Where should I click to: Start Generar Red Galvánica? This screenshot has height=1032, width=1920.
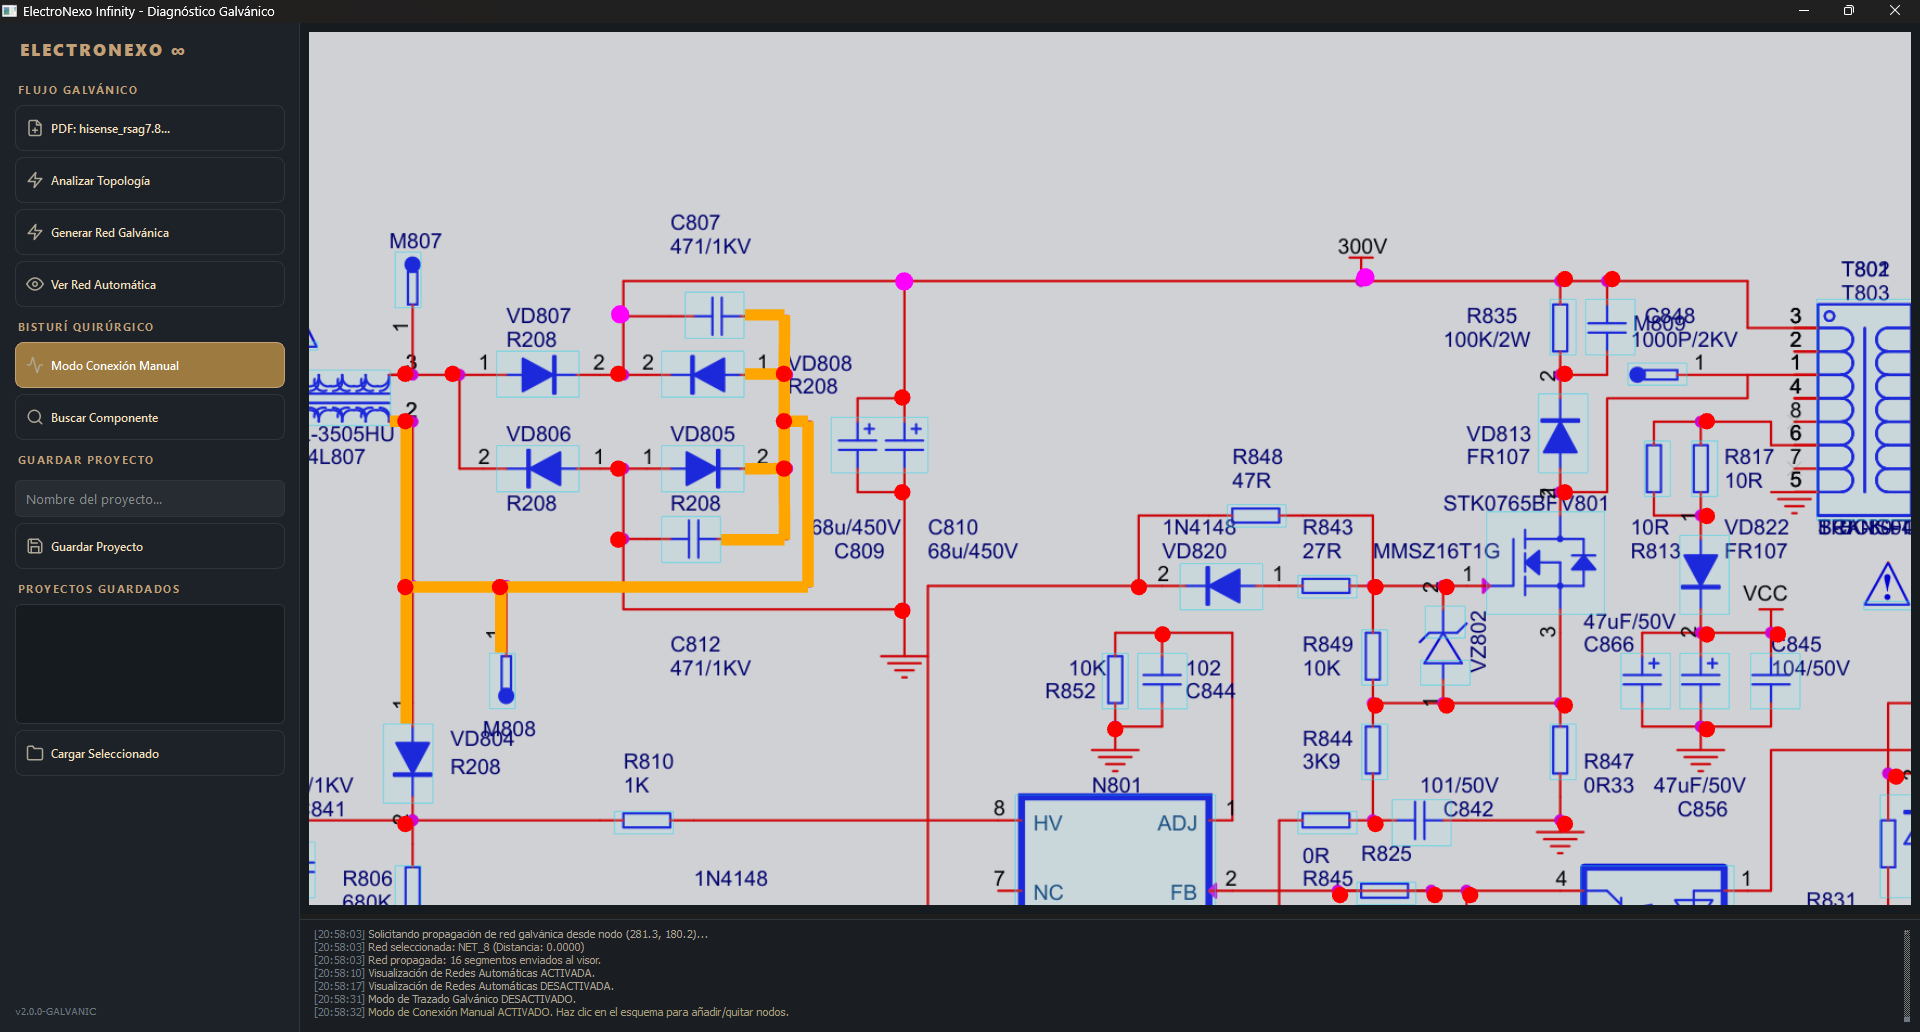click(150, 232)
